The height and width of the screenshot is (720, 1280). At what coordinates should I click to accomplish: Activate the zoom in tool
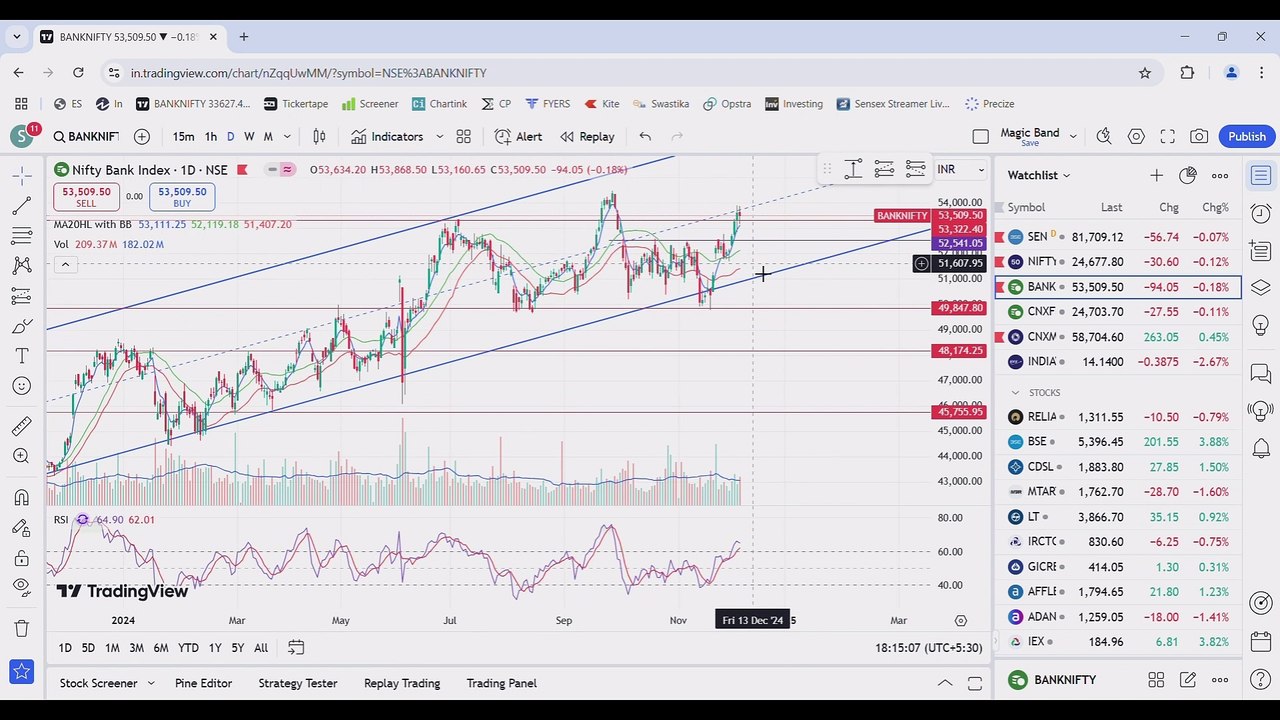[x=21, y=457]
